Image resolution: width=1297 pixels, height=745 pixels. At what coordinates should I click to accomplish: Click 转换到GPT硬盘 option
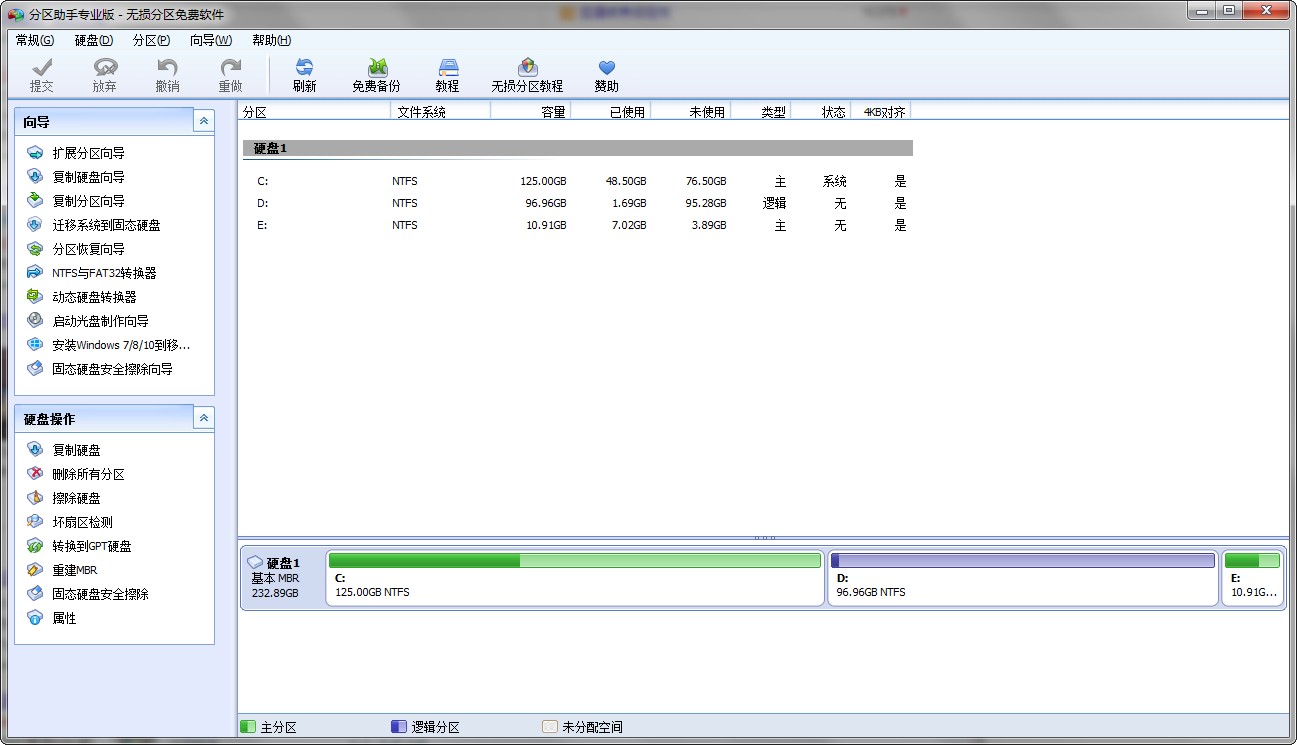tap(92, 546)
